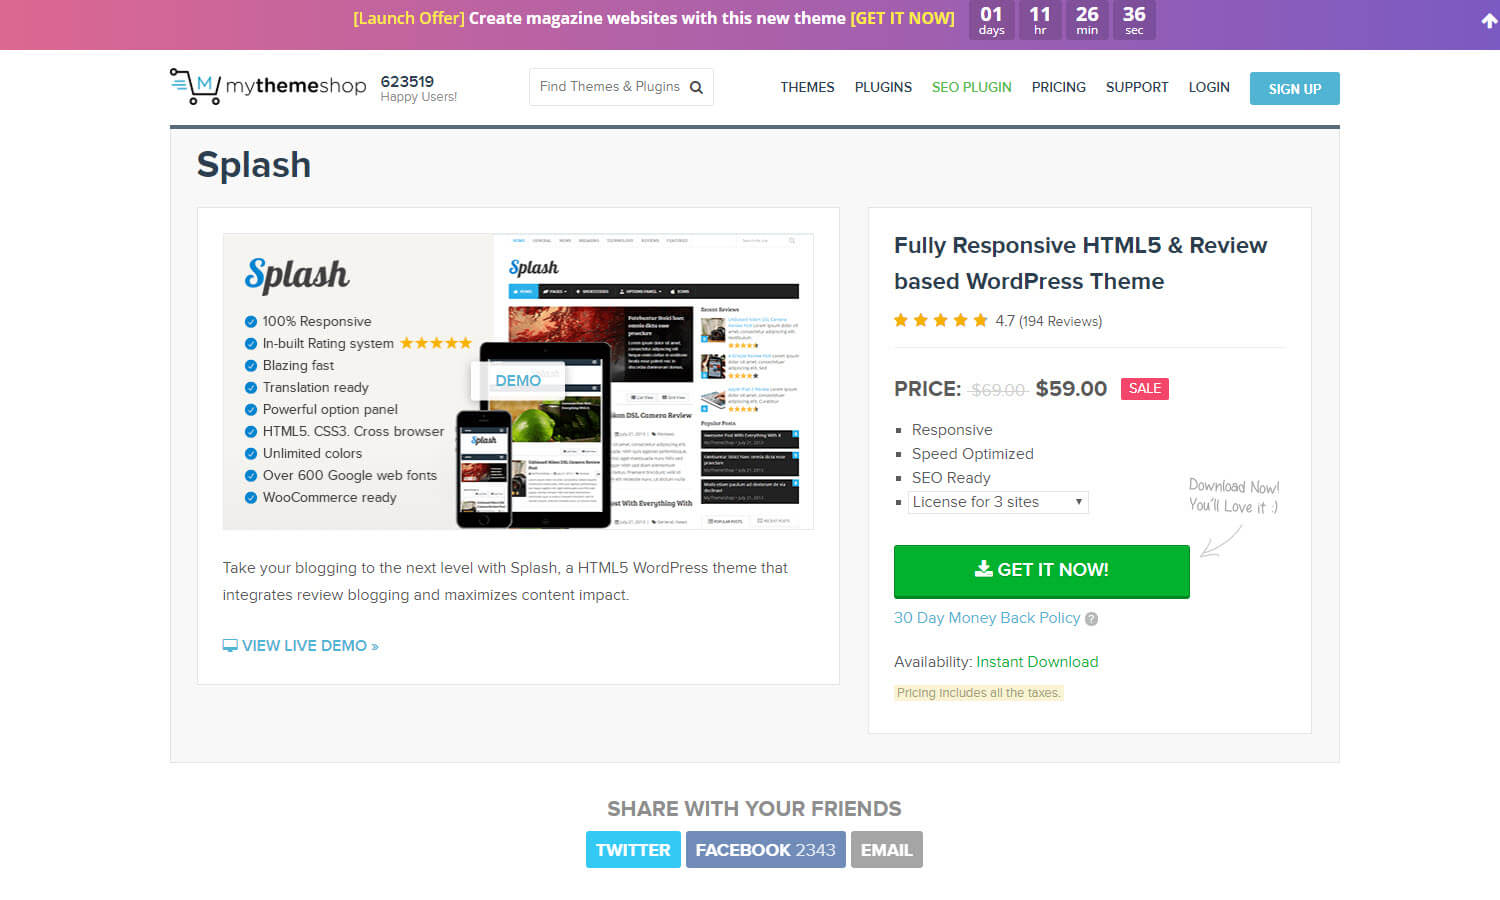Click the monitor icon beside VIEW LIVE DEMO
This screenshot has height=900, width=1500.
[229, 645]
